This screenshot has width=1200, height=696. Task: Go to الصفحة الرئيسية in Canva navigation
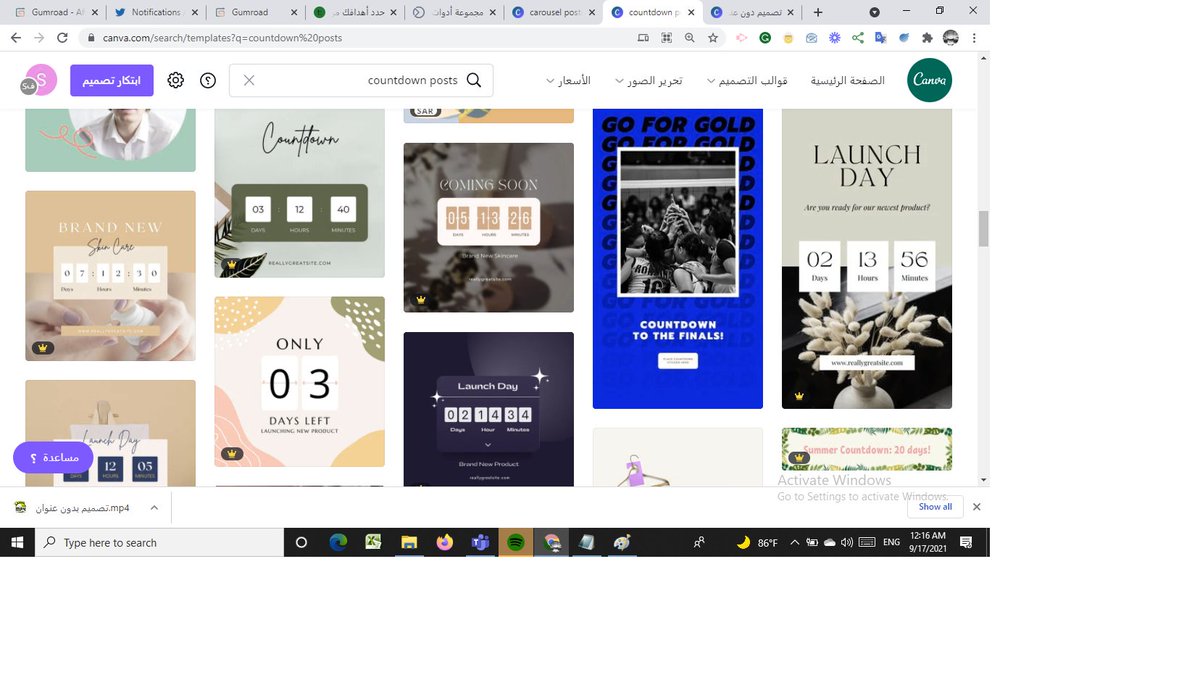pos(847,80)
